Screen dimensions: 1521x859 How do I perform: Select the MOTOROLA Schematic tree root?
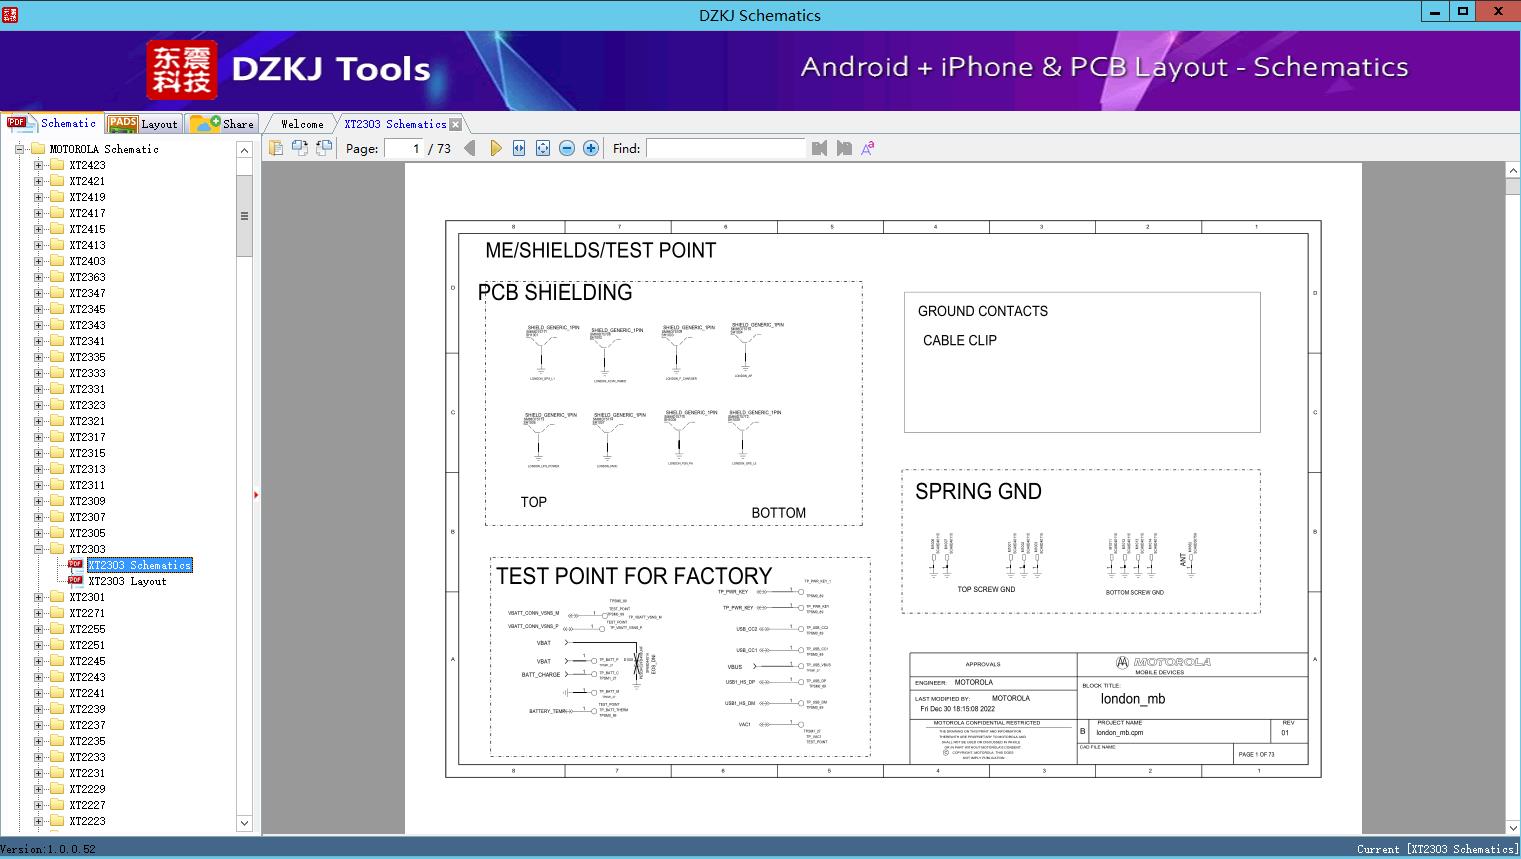pos(104,149)
